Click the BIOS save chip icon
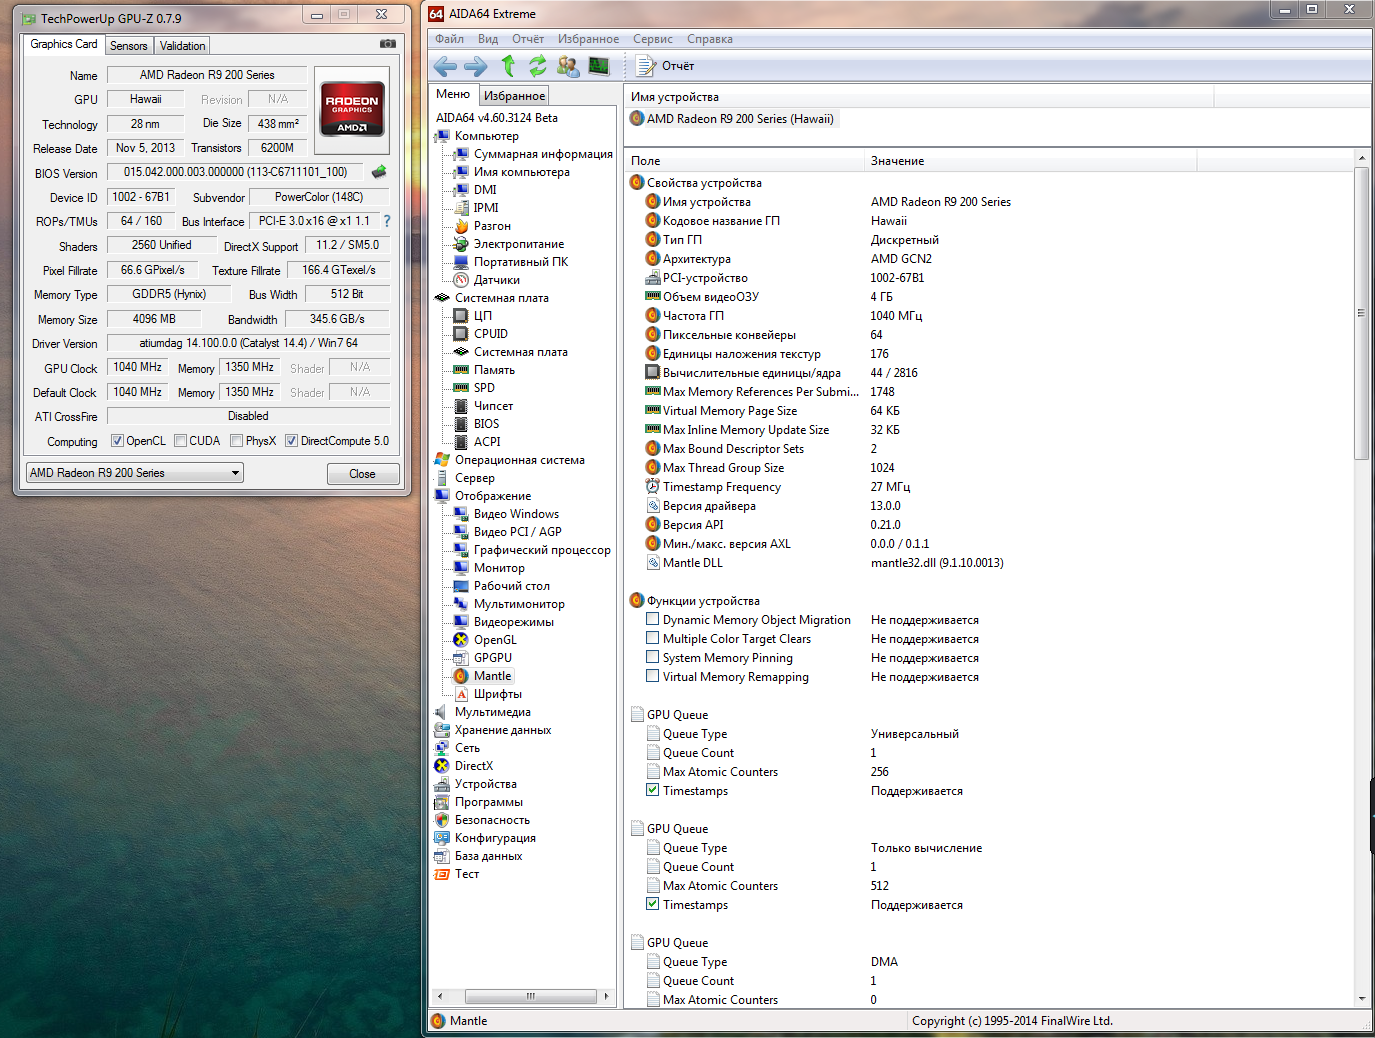 tap(379, 172)
